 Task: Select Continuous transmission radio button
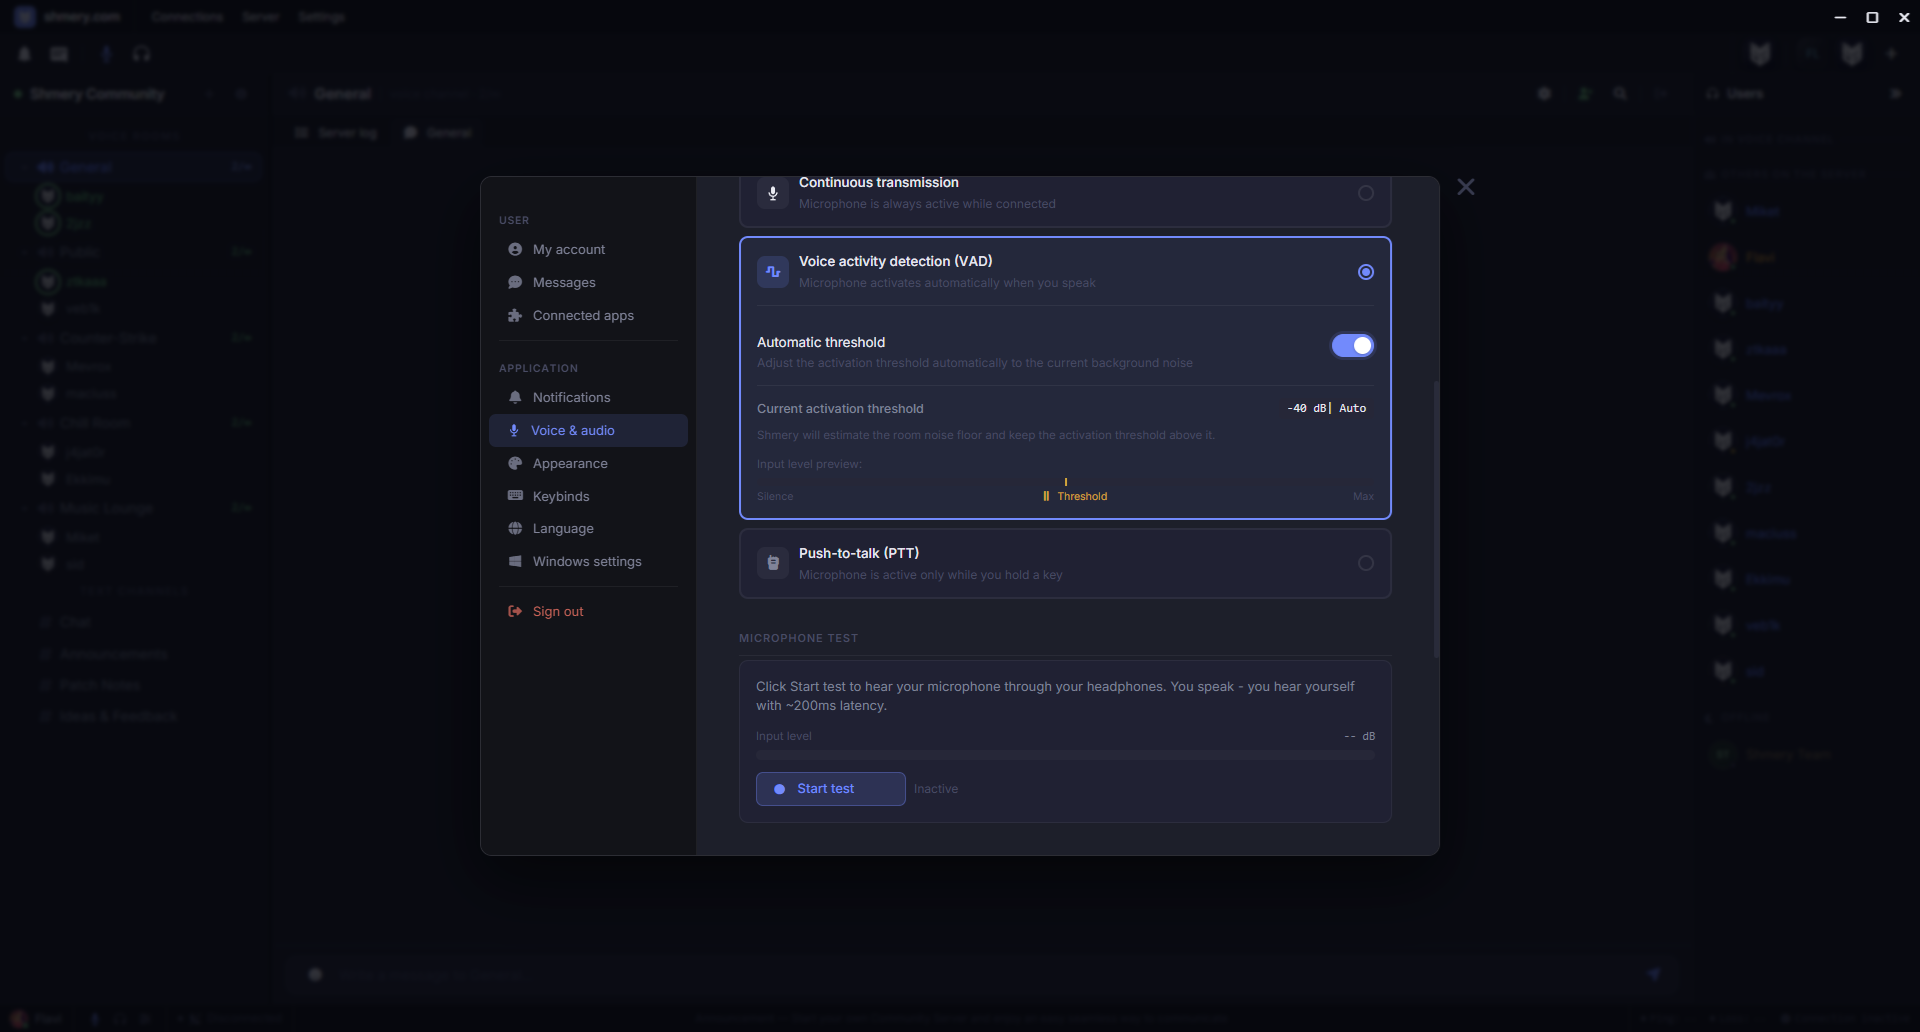coord(1366,193)
